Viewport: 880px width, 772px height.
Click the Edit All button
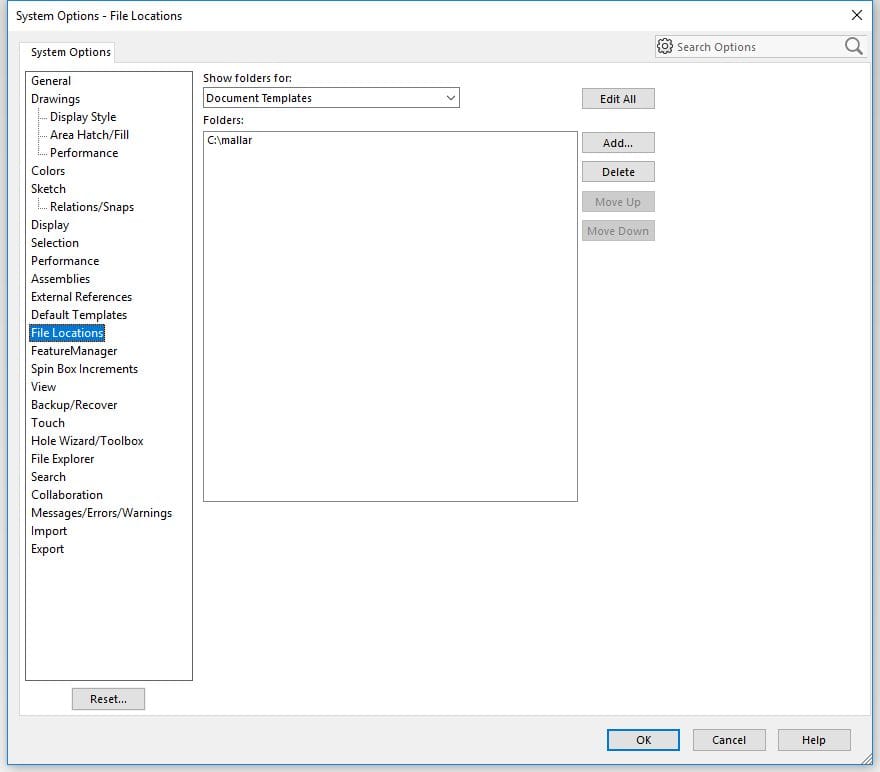618,99
